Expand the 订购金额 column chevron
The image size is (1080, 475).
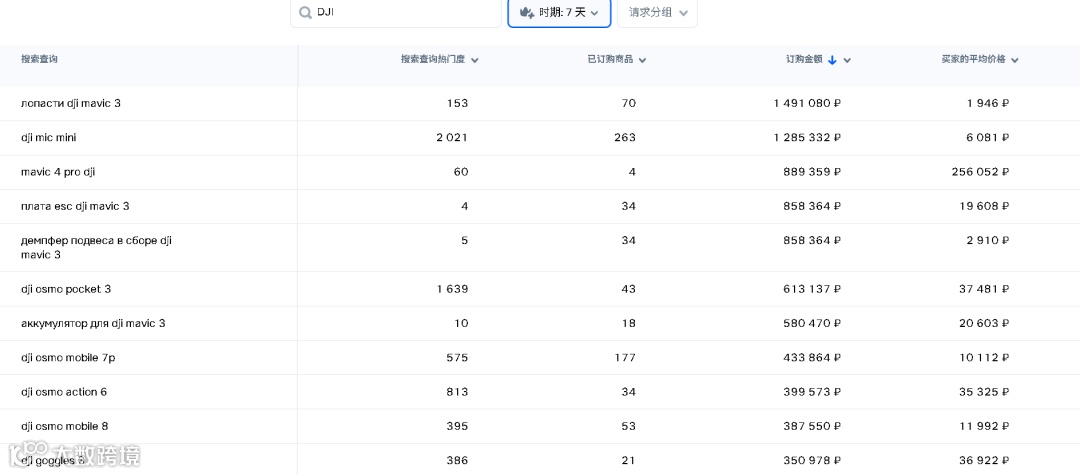click(847, 61)
